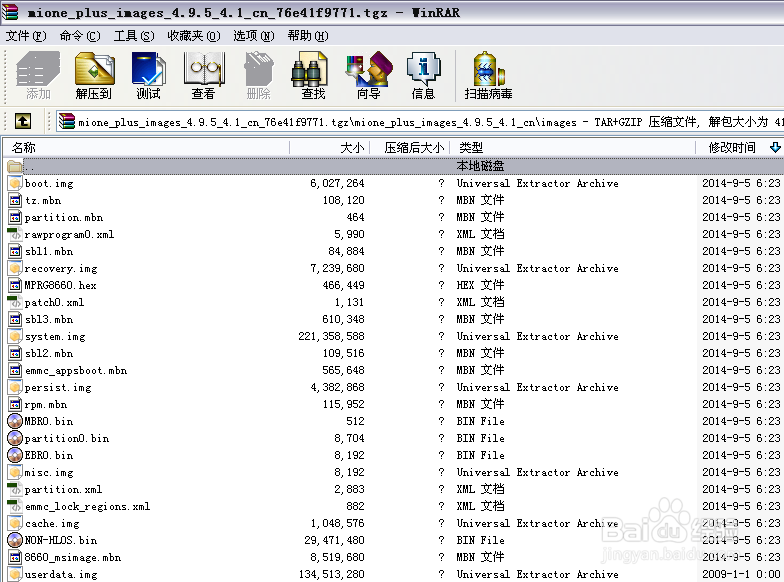Click the boot.img file icon
The image size is (784, 582).
(x=15, y=184)
